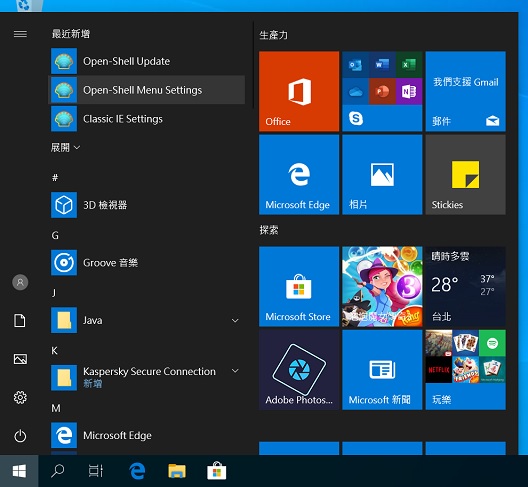Open Microsoft Store from the taskbar
This screenshot has width=528, height=487.
(217, 470)
